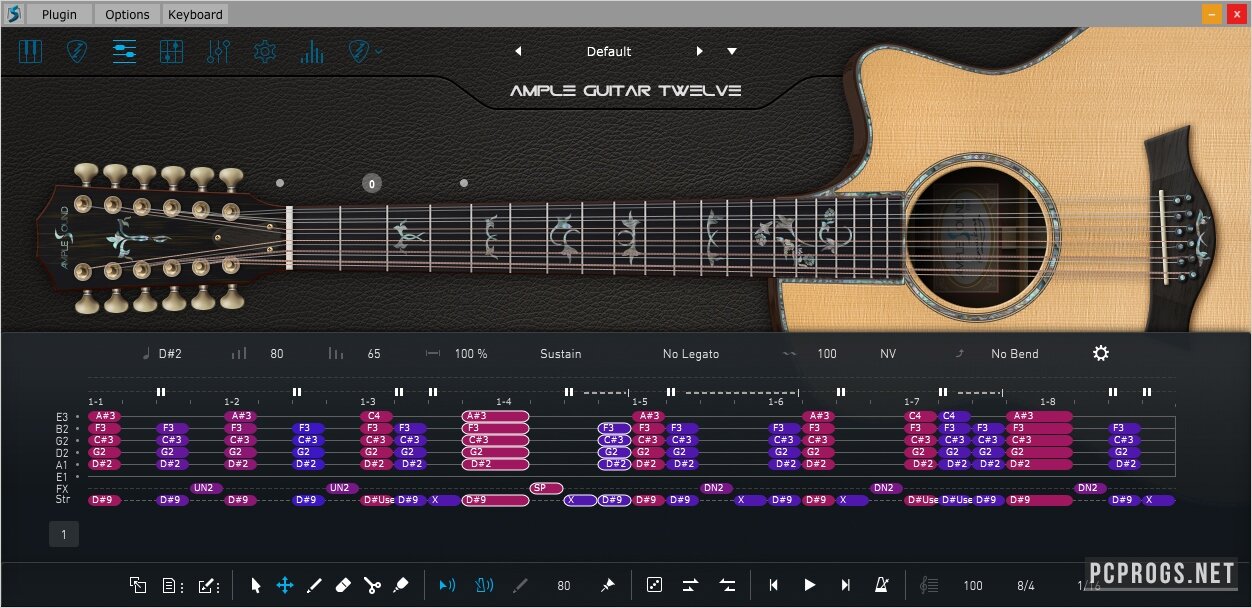Select the eraser tool
Image resolution: width=1252 pixels, height=608 pixels.
pos(342,585)
